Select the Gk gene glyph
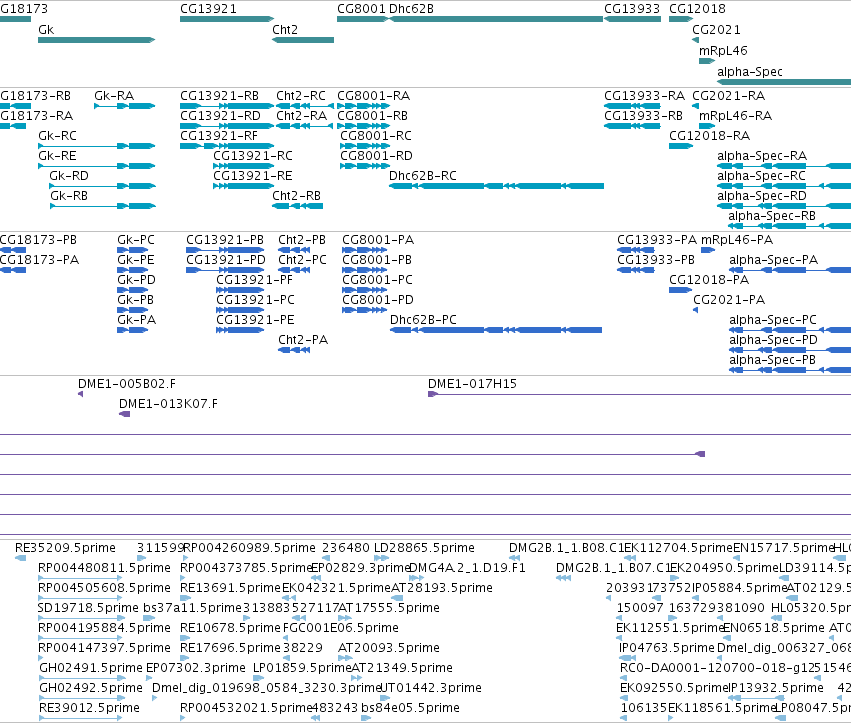The height and width of the screenshot is (723, 851). pos(97,40)
